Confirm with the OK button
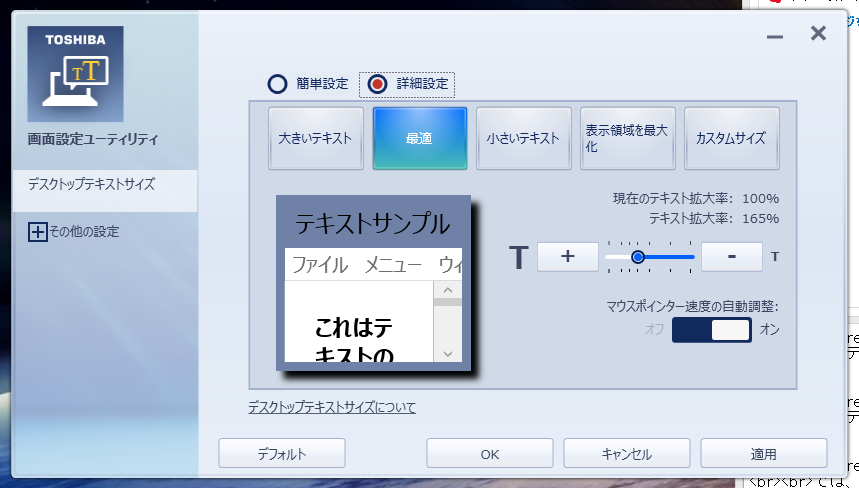The height and width of the screenshot is (488, 859). click(490, 453)
